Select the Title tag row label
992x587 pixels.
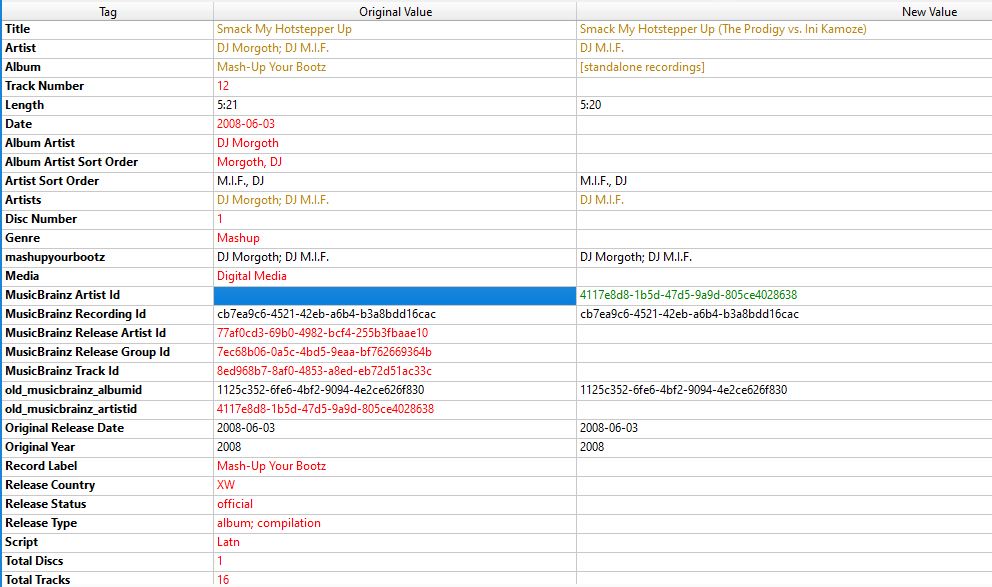point(18,29)
